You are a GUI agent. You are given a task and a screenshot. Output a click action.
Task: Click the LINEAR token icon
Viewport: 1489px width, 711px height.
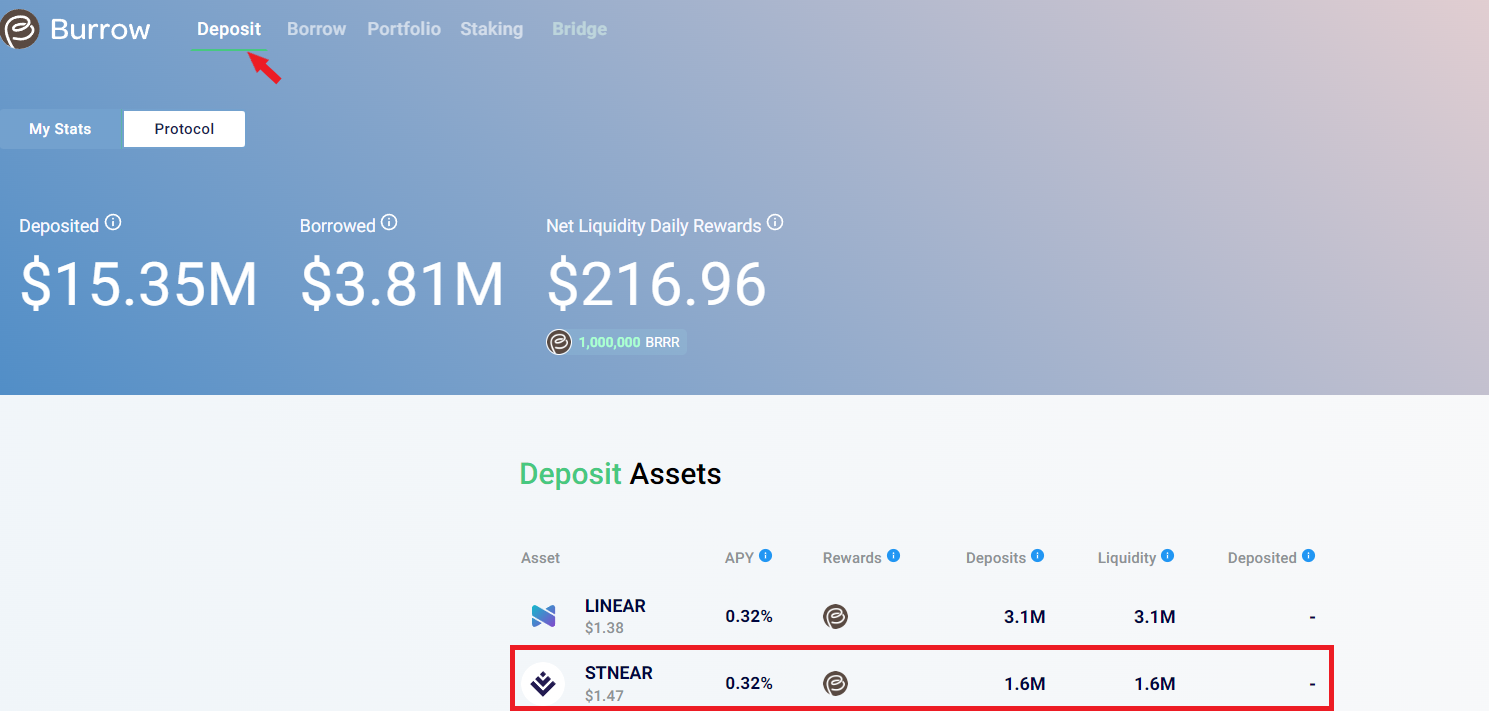point(543,616)
